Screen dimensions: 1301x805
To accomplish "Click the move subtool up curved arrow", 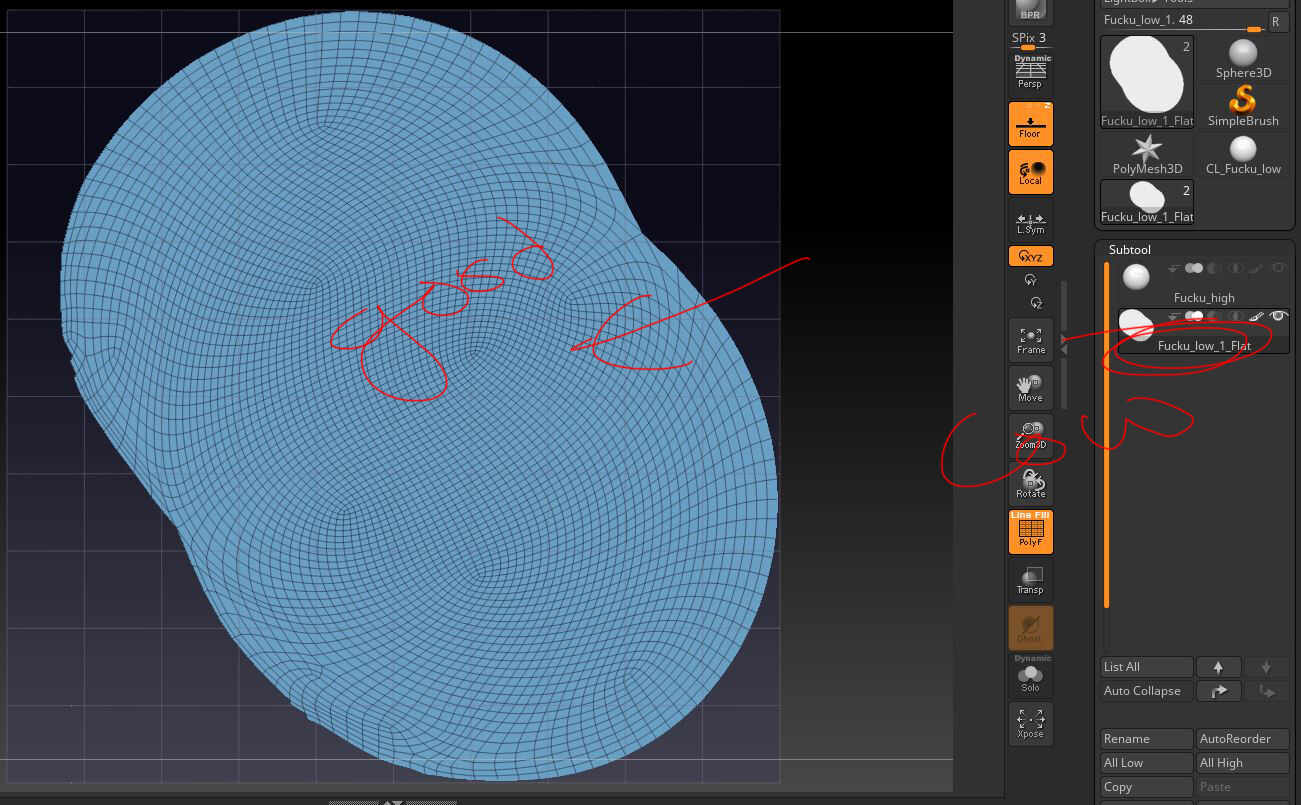I will click(1219, 691).
